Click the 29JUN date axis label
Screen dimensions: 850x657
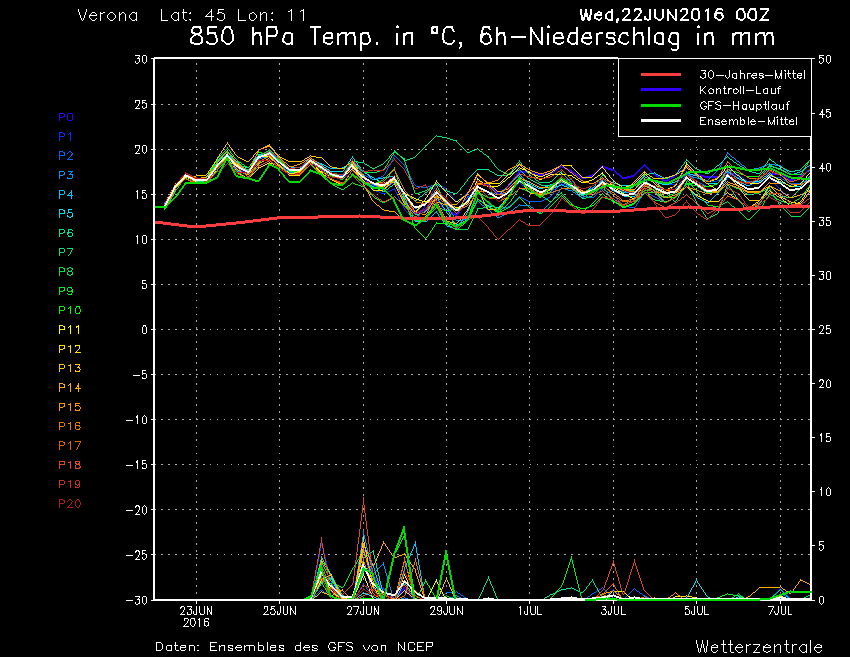pos(447,611)
